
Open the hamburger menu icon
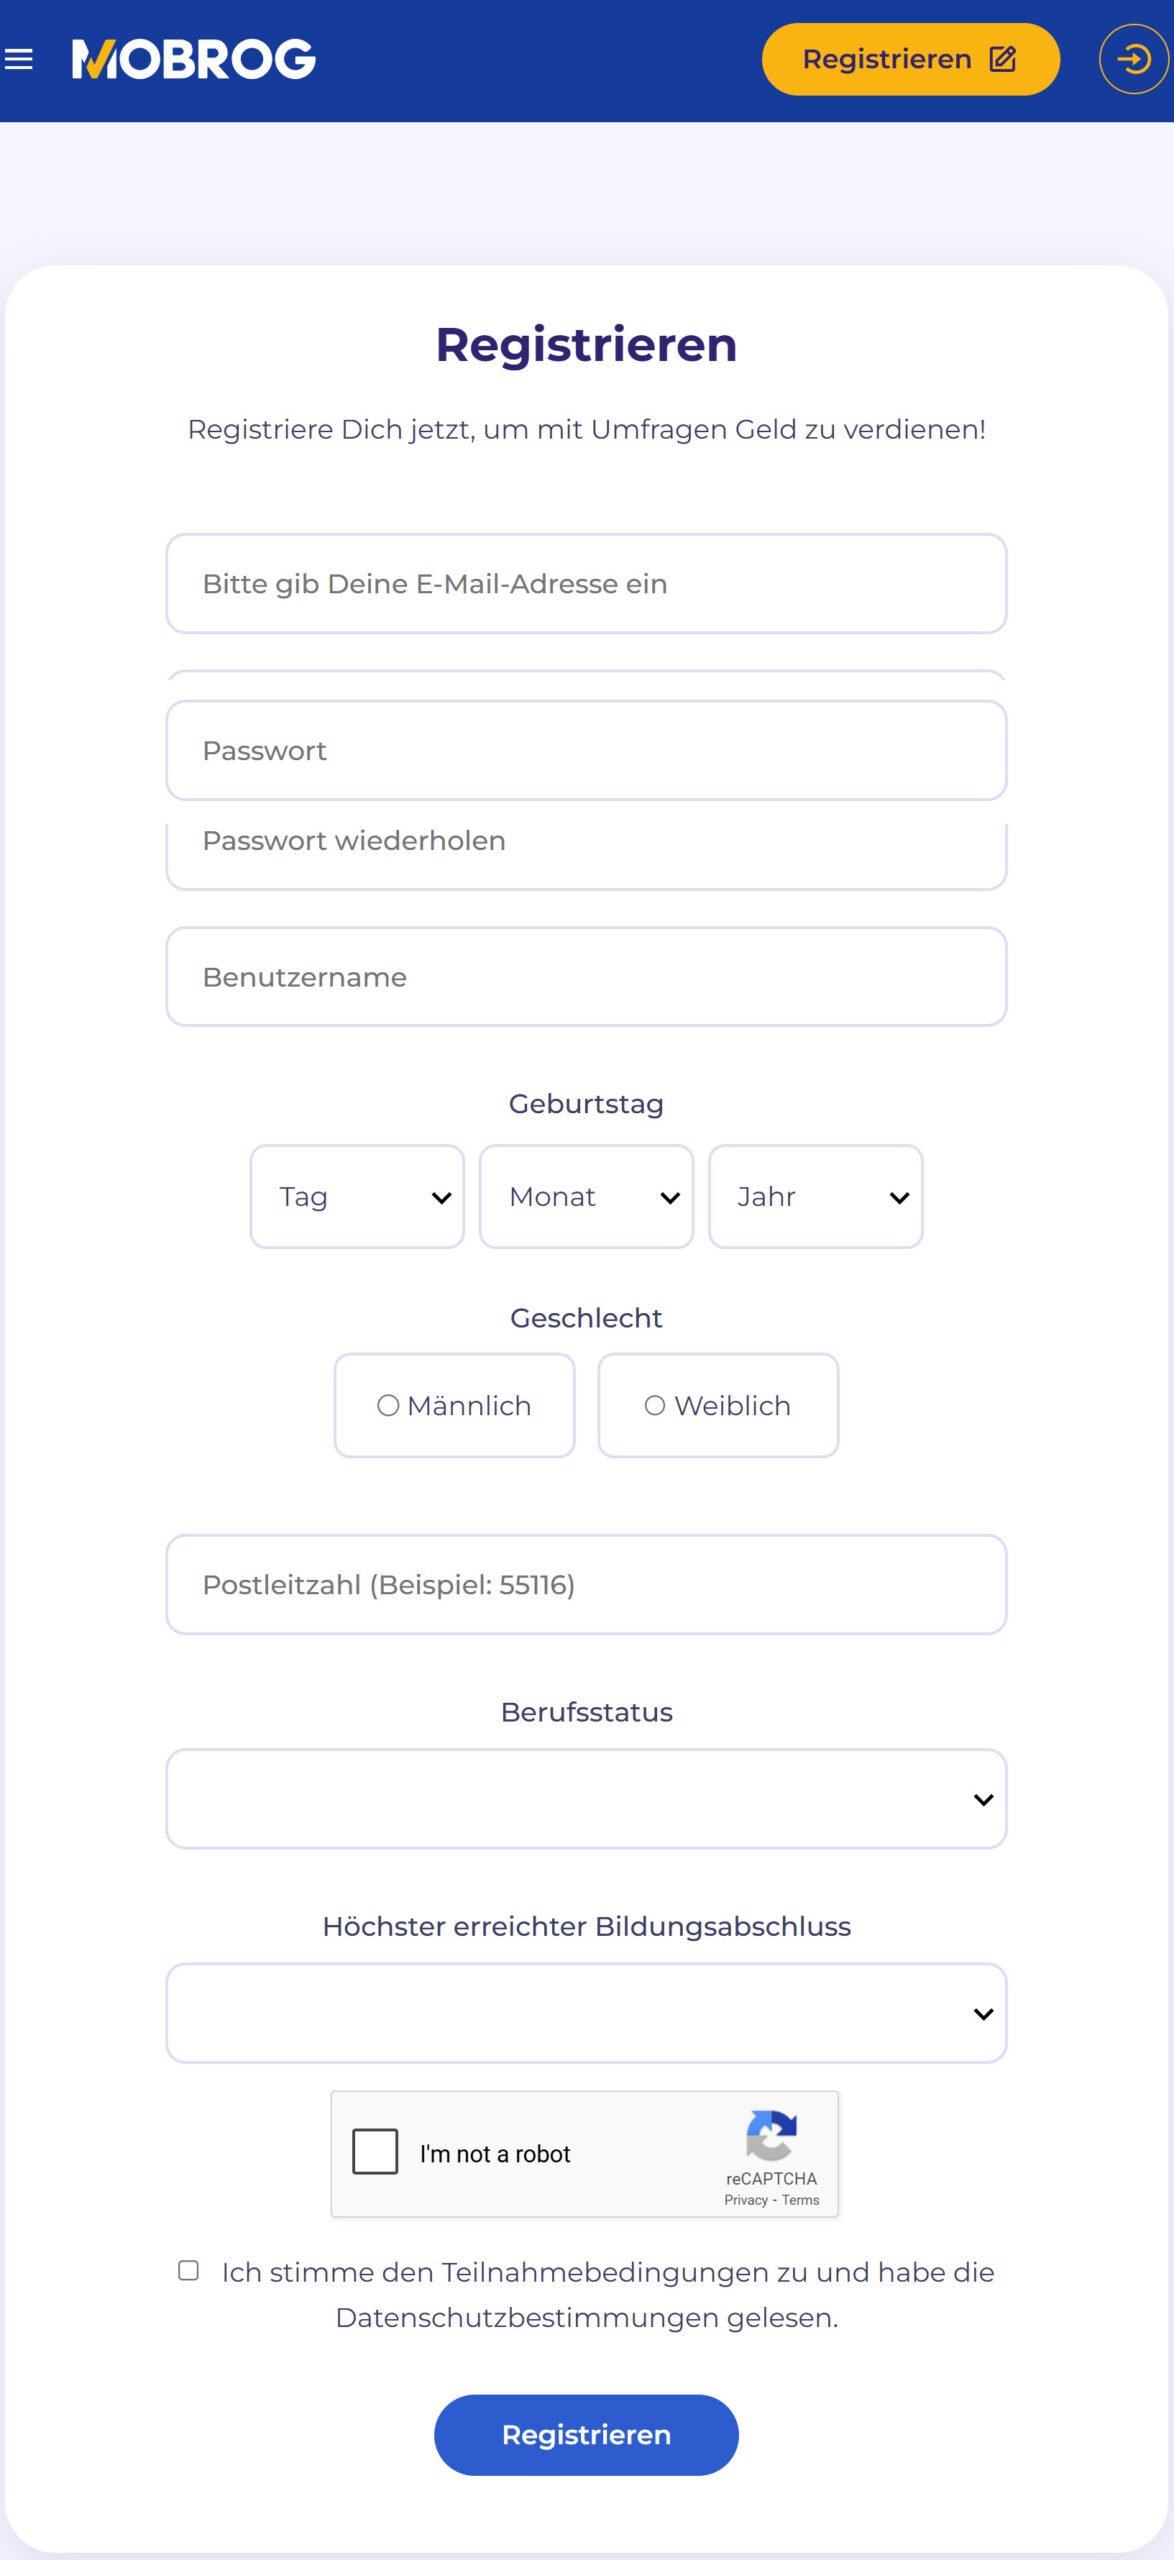(19, 60)
